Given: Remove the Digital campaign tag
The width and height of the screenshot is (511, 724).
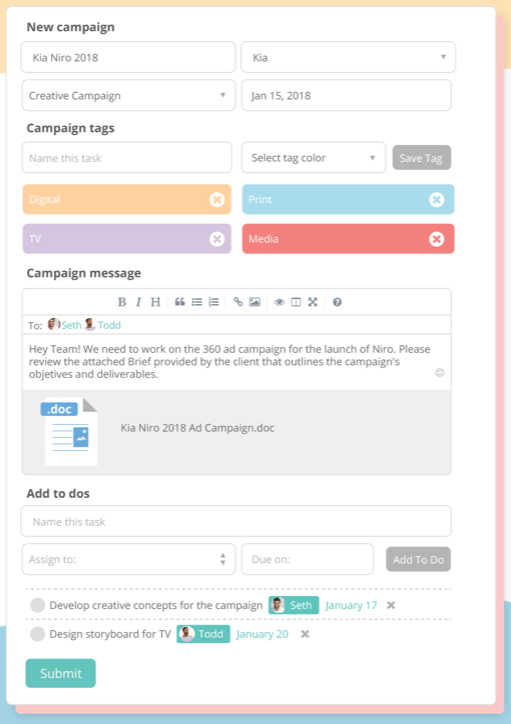Looking at the screenshot, I should click(217, 199).
